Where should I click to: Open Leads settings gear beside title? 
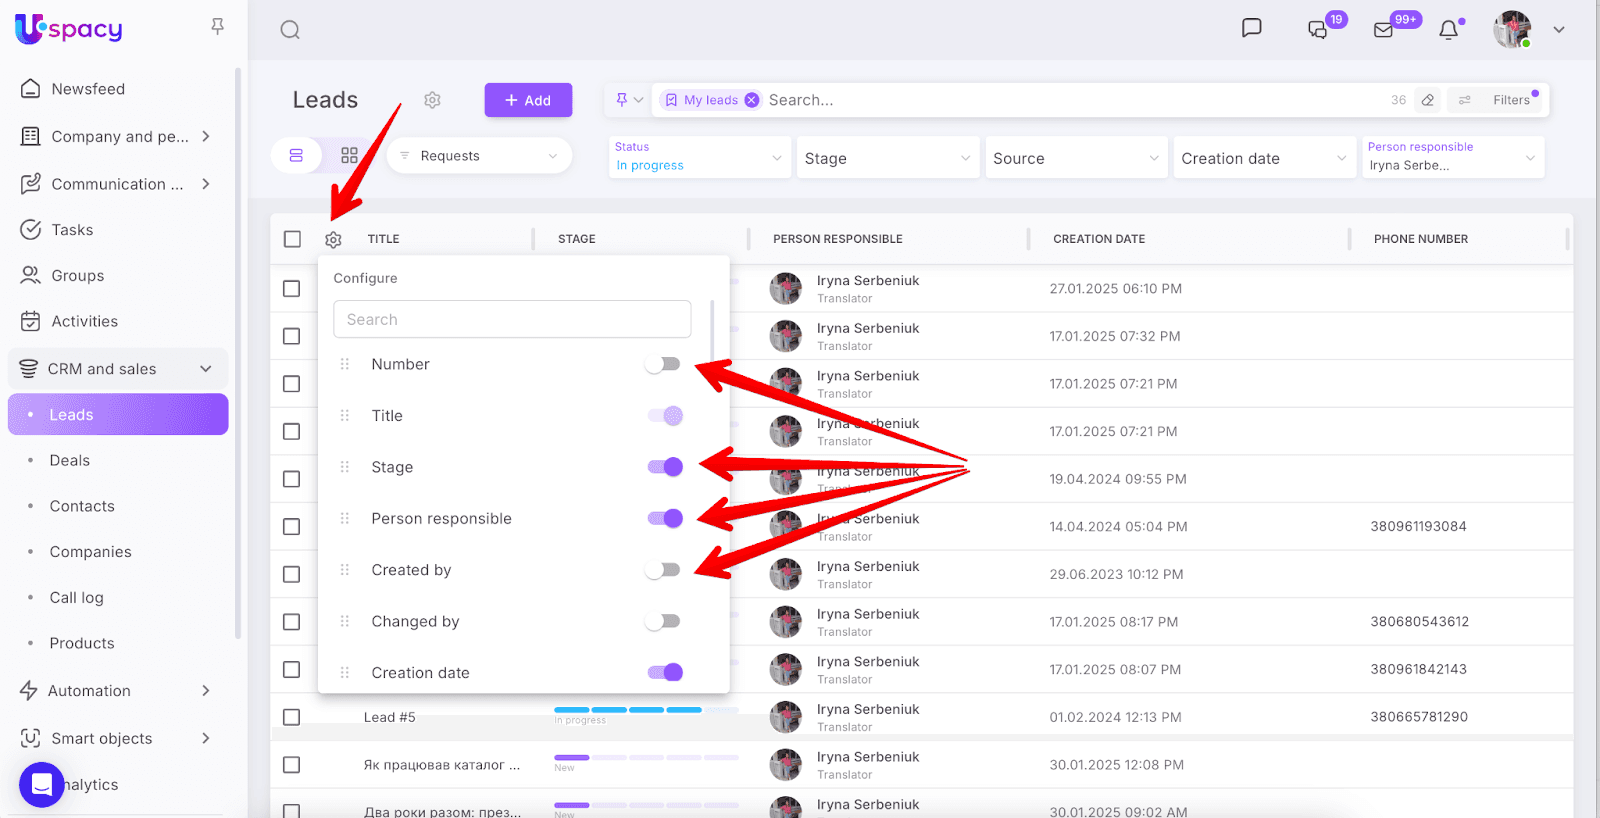point(432,100)
